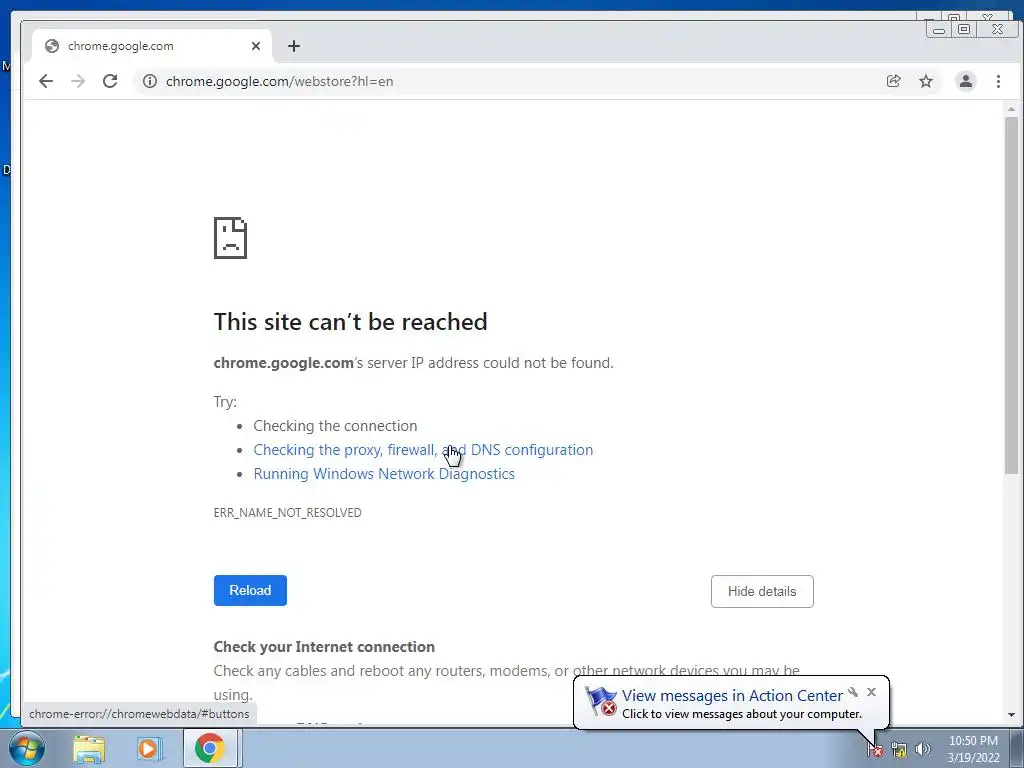Click the 'Checking the connection' bullet text
The image size is (1024, 768).
[335, 426]
